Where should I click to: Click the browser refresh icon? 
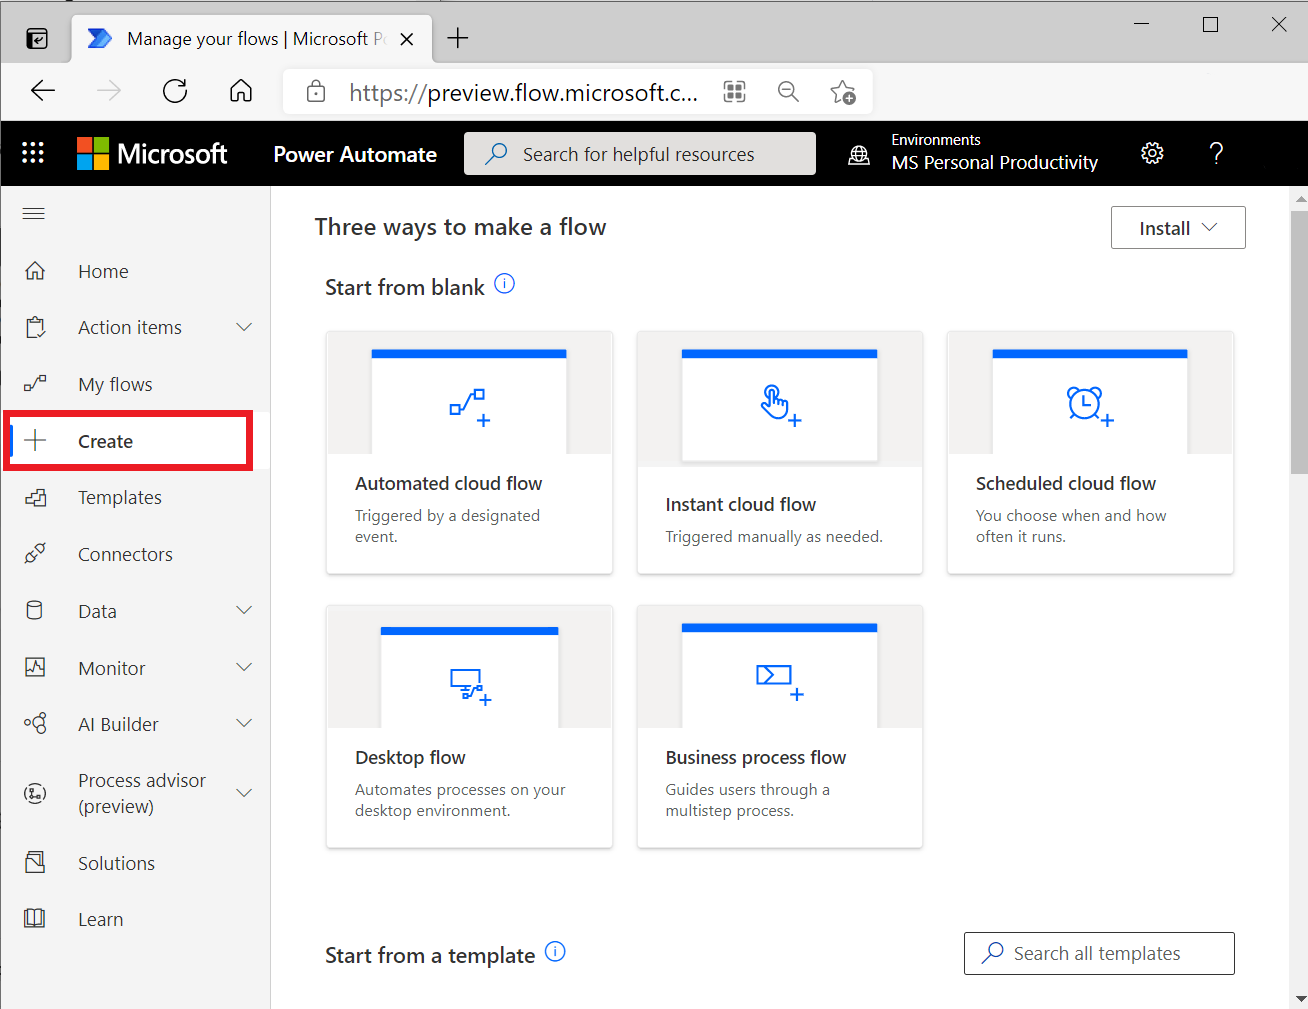pyautogui.click(x=175, y=91)
